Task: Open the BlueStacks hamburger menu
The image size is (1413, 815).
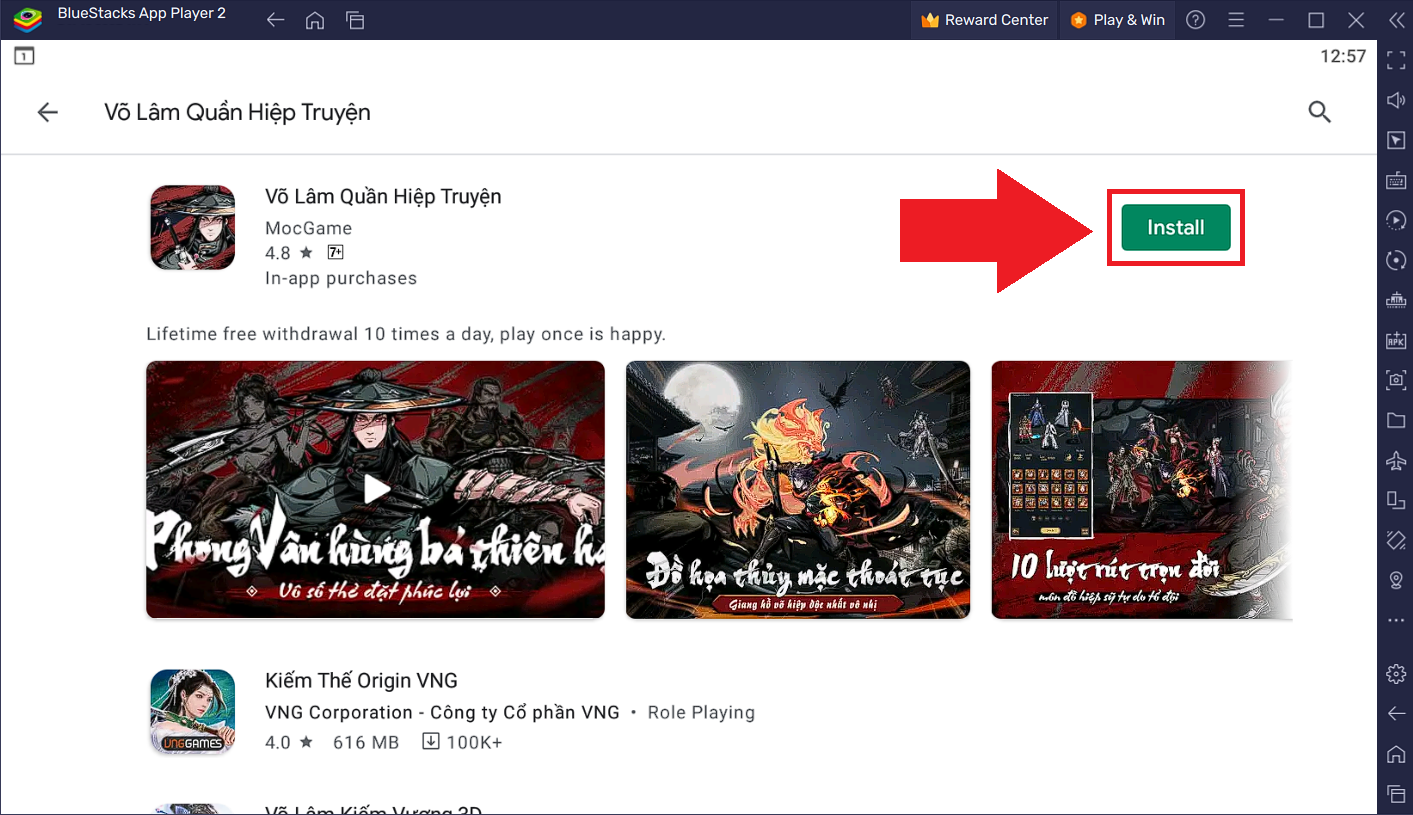Action: [1235, 20]
